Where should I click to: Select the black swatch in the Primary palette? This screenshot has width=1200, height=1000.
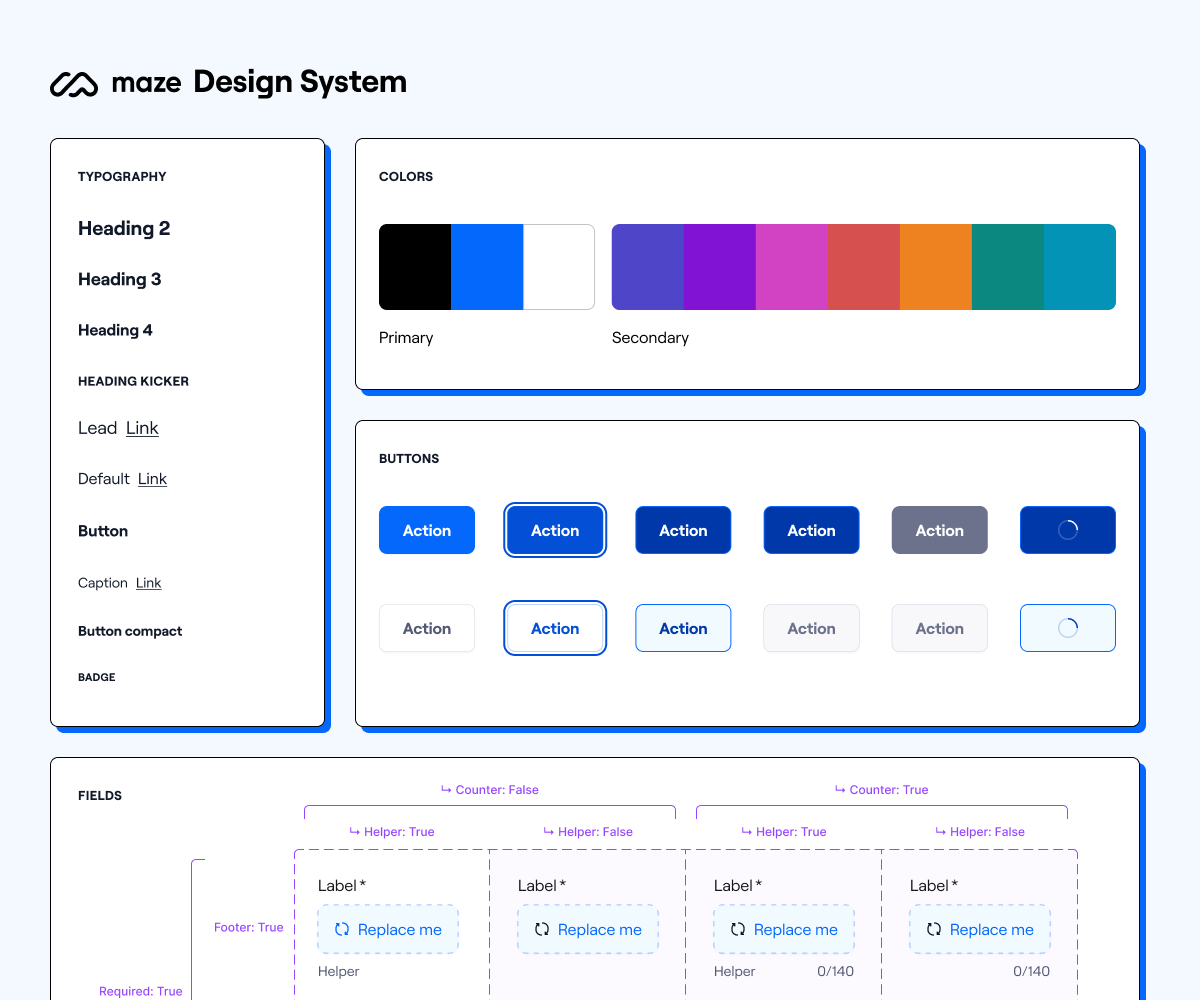point(415,266)
